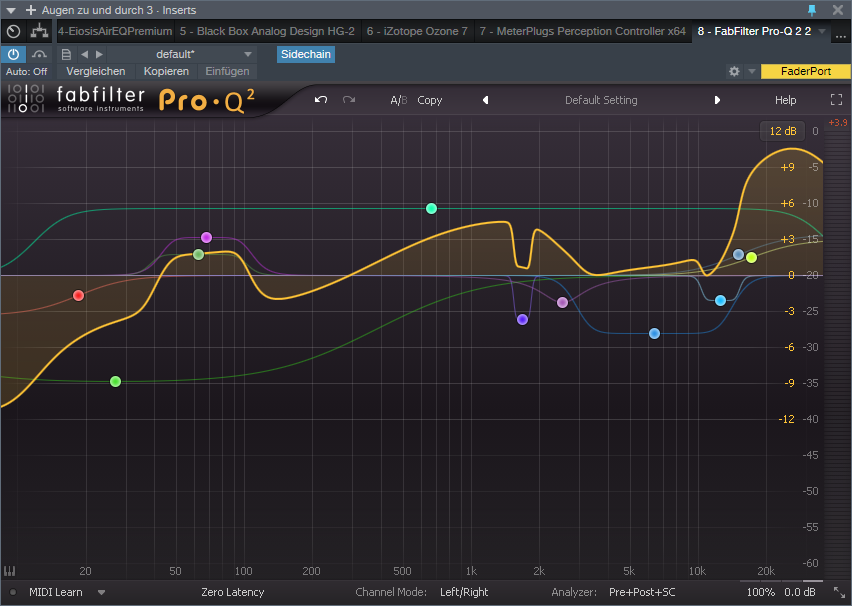The height and width of the screenshot is (606, 852).
Task: Go to next preset with right arrow
Action: (99, 54)
